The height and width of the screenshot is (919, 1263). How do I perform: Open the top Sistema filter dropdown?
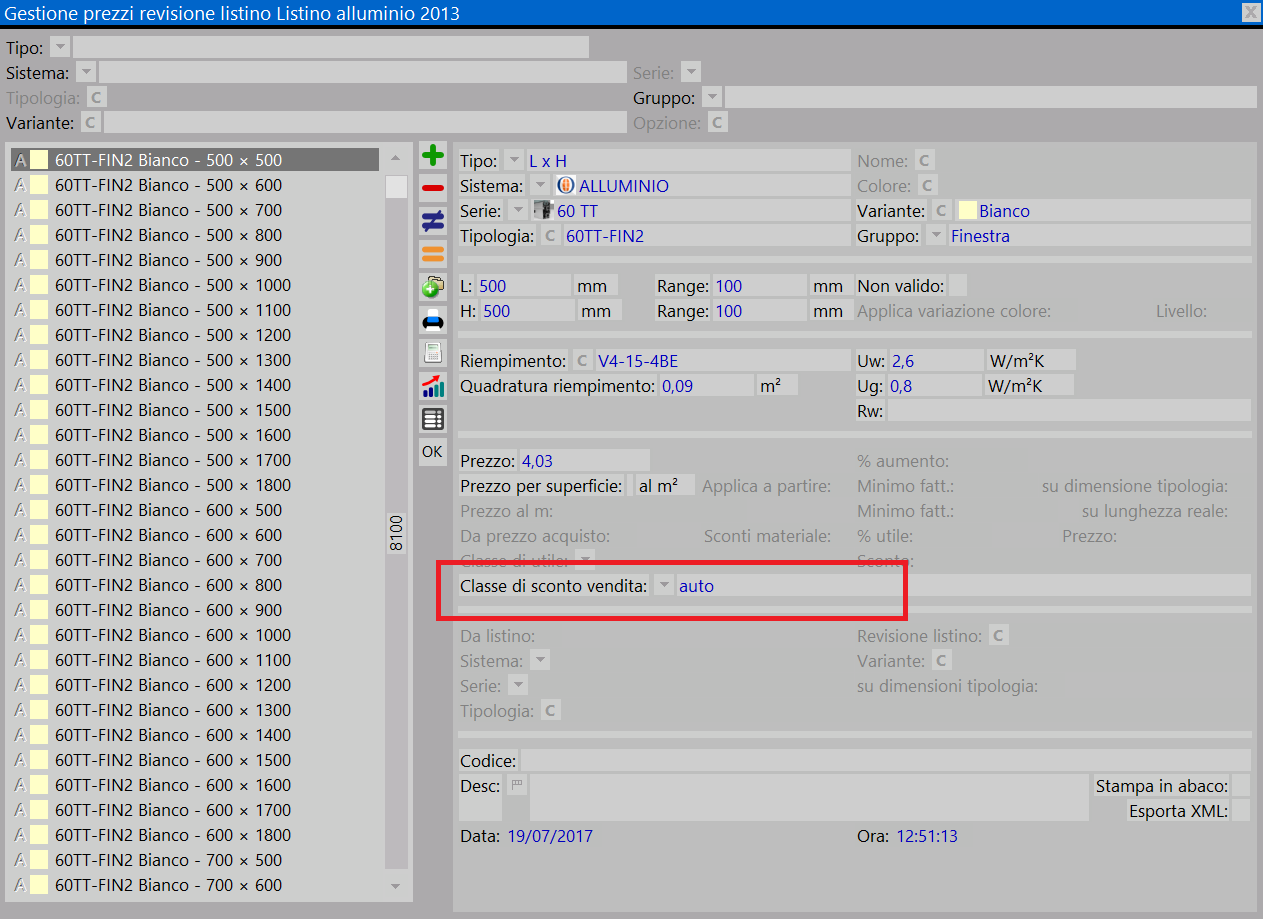point(86,73)
